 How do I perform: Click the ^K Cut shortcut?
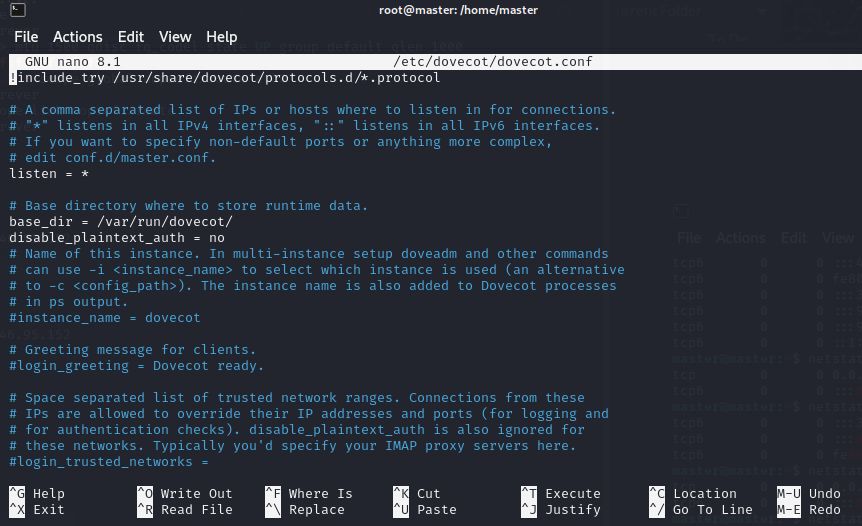417,494
